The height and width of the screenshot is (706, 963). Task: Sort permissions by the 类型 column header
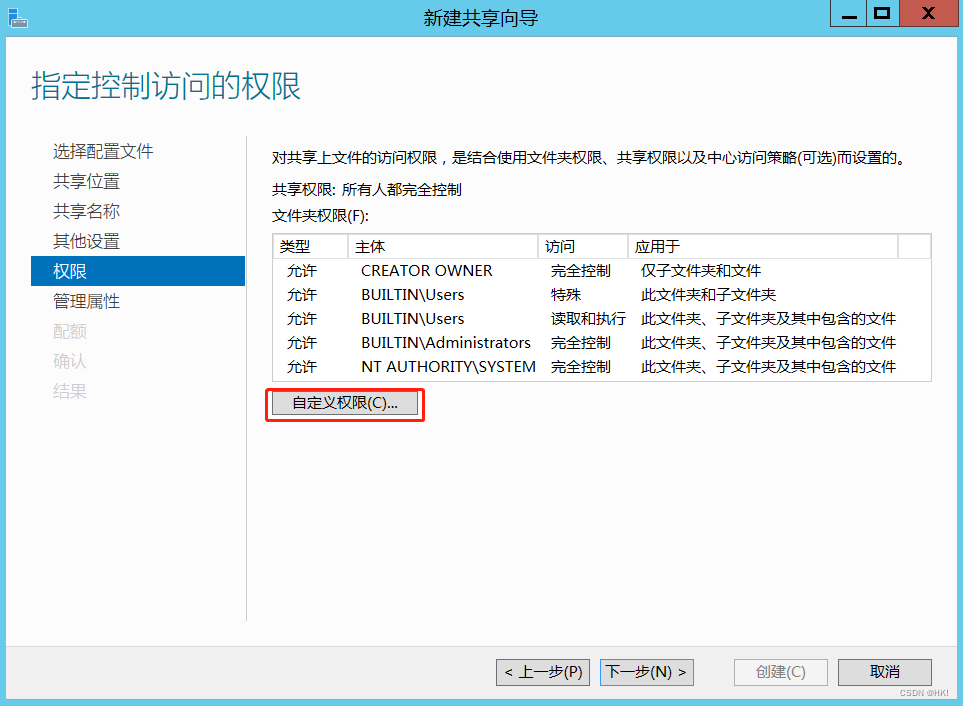tap(300, 246)
